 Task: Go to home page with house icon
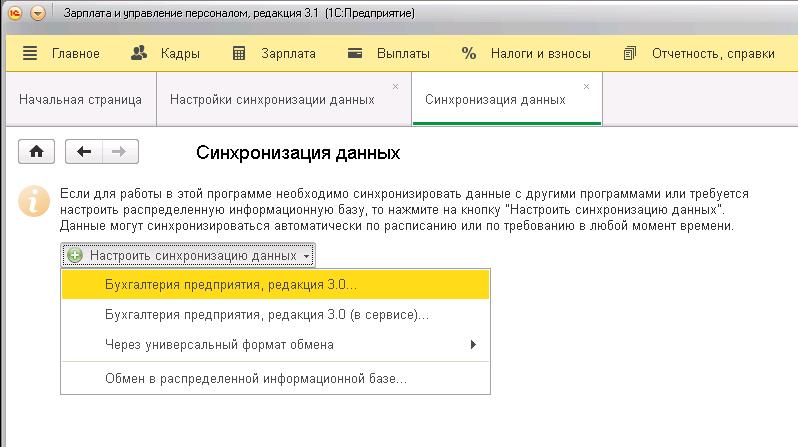(x=36, y=151)
